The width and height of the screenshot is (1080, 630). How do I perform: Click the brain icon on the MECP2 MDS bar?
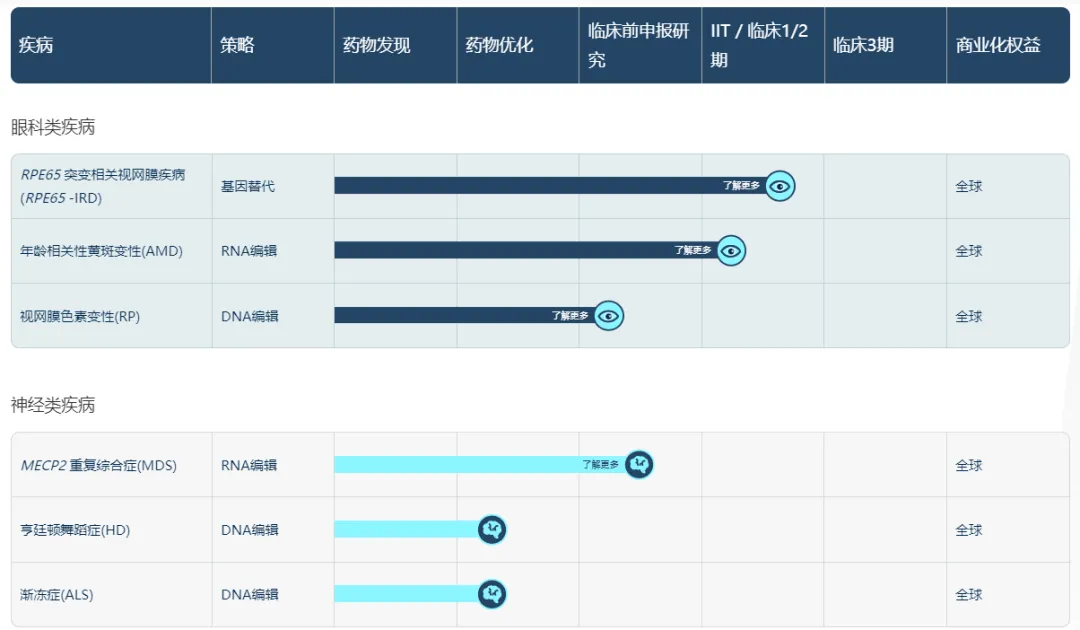tap(639, 465)
